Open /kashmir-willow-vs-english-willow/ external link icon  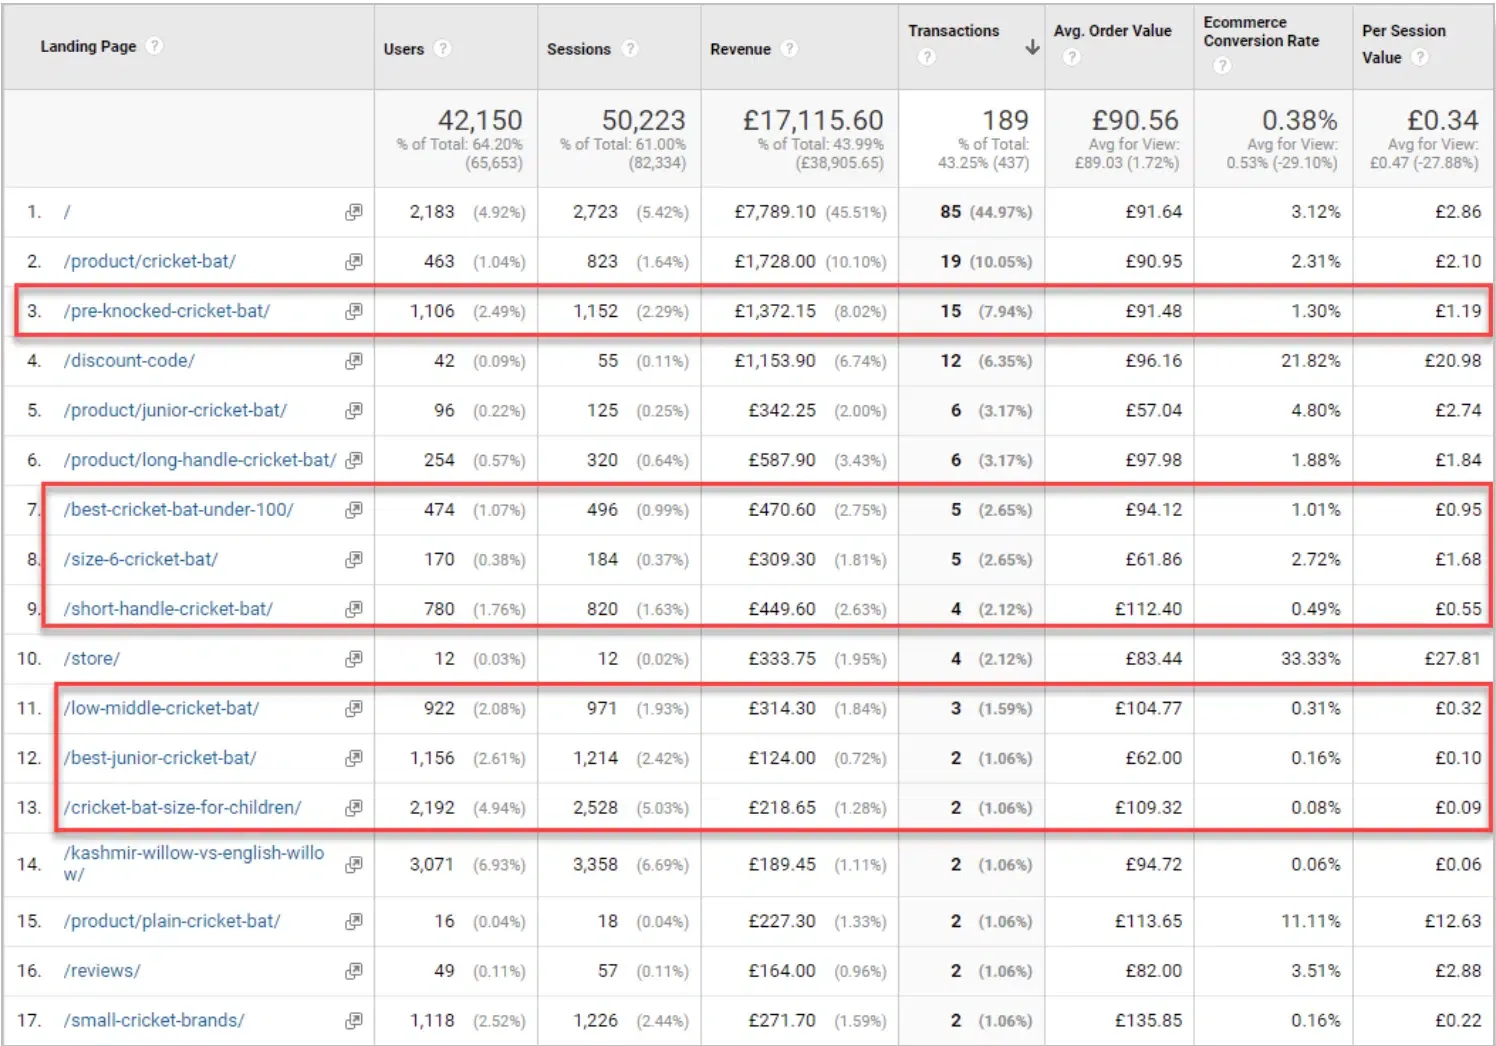(x=354, y=864)
